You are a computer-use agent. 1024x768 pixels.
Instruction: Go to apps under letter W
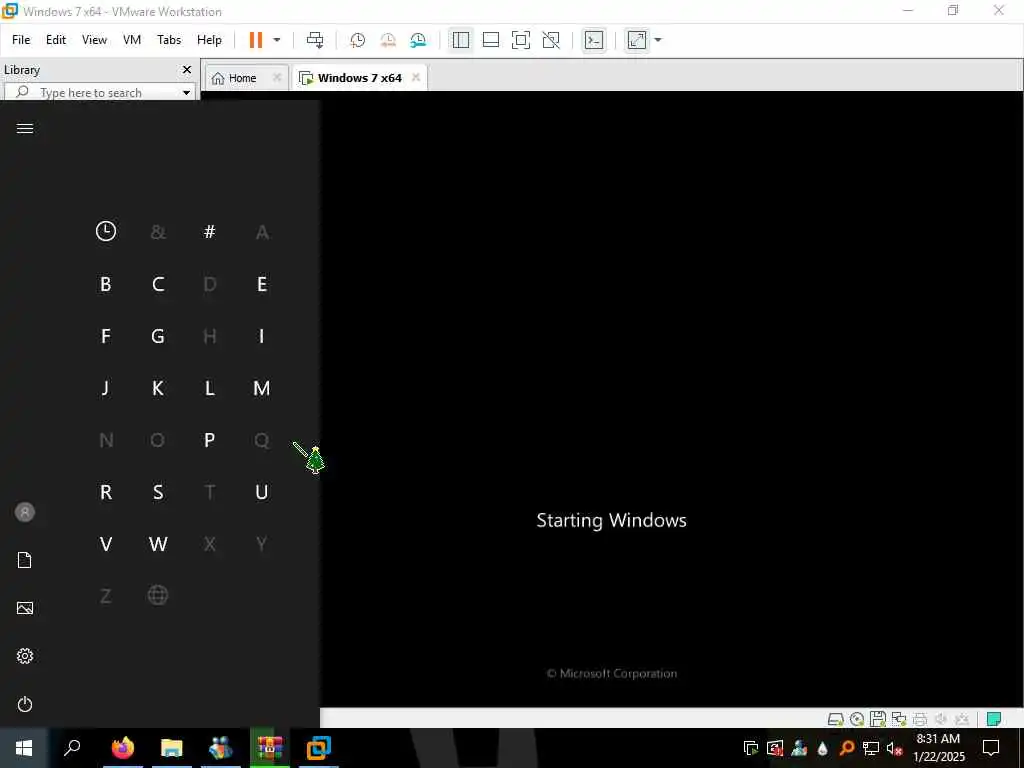(158, 544)
